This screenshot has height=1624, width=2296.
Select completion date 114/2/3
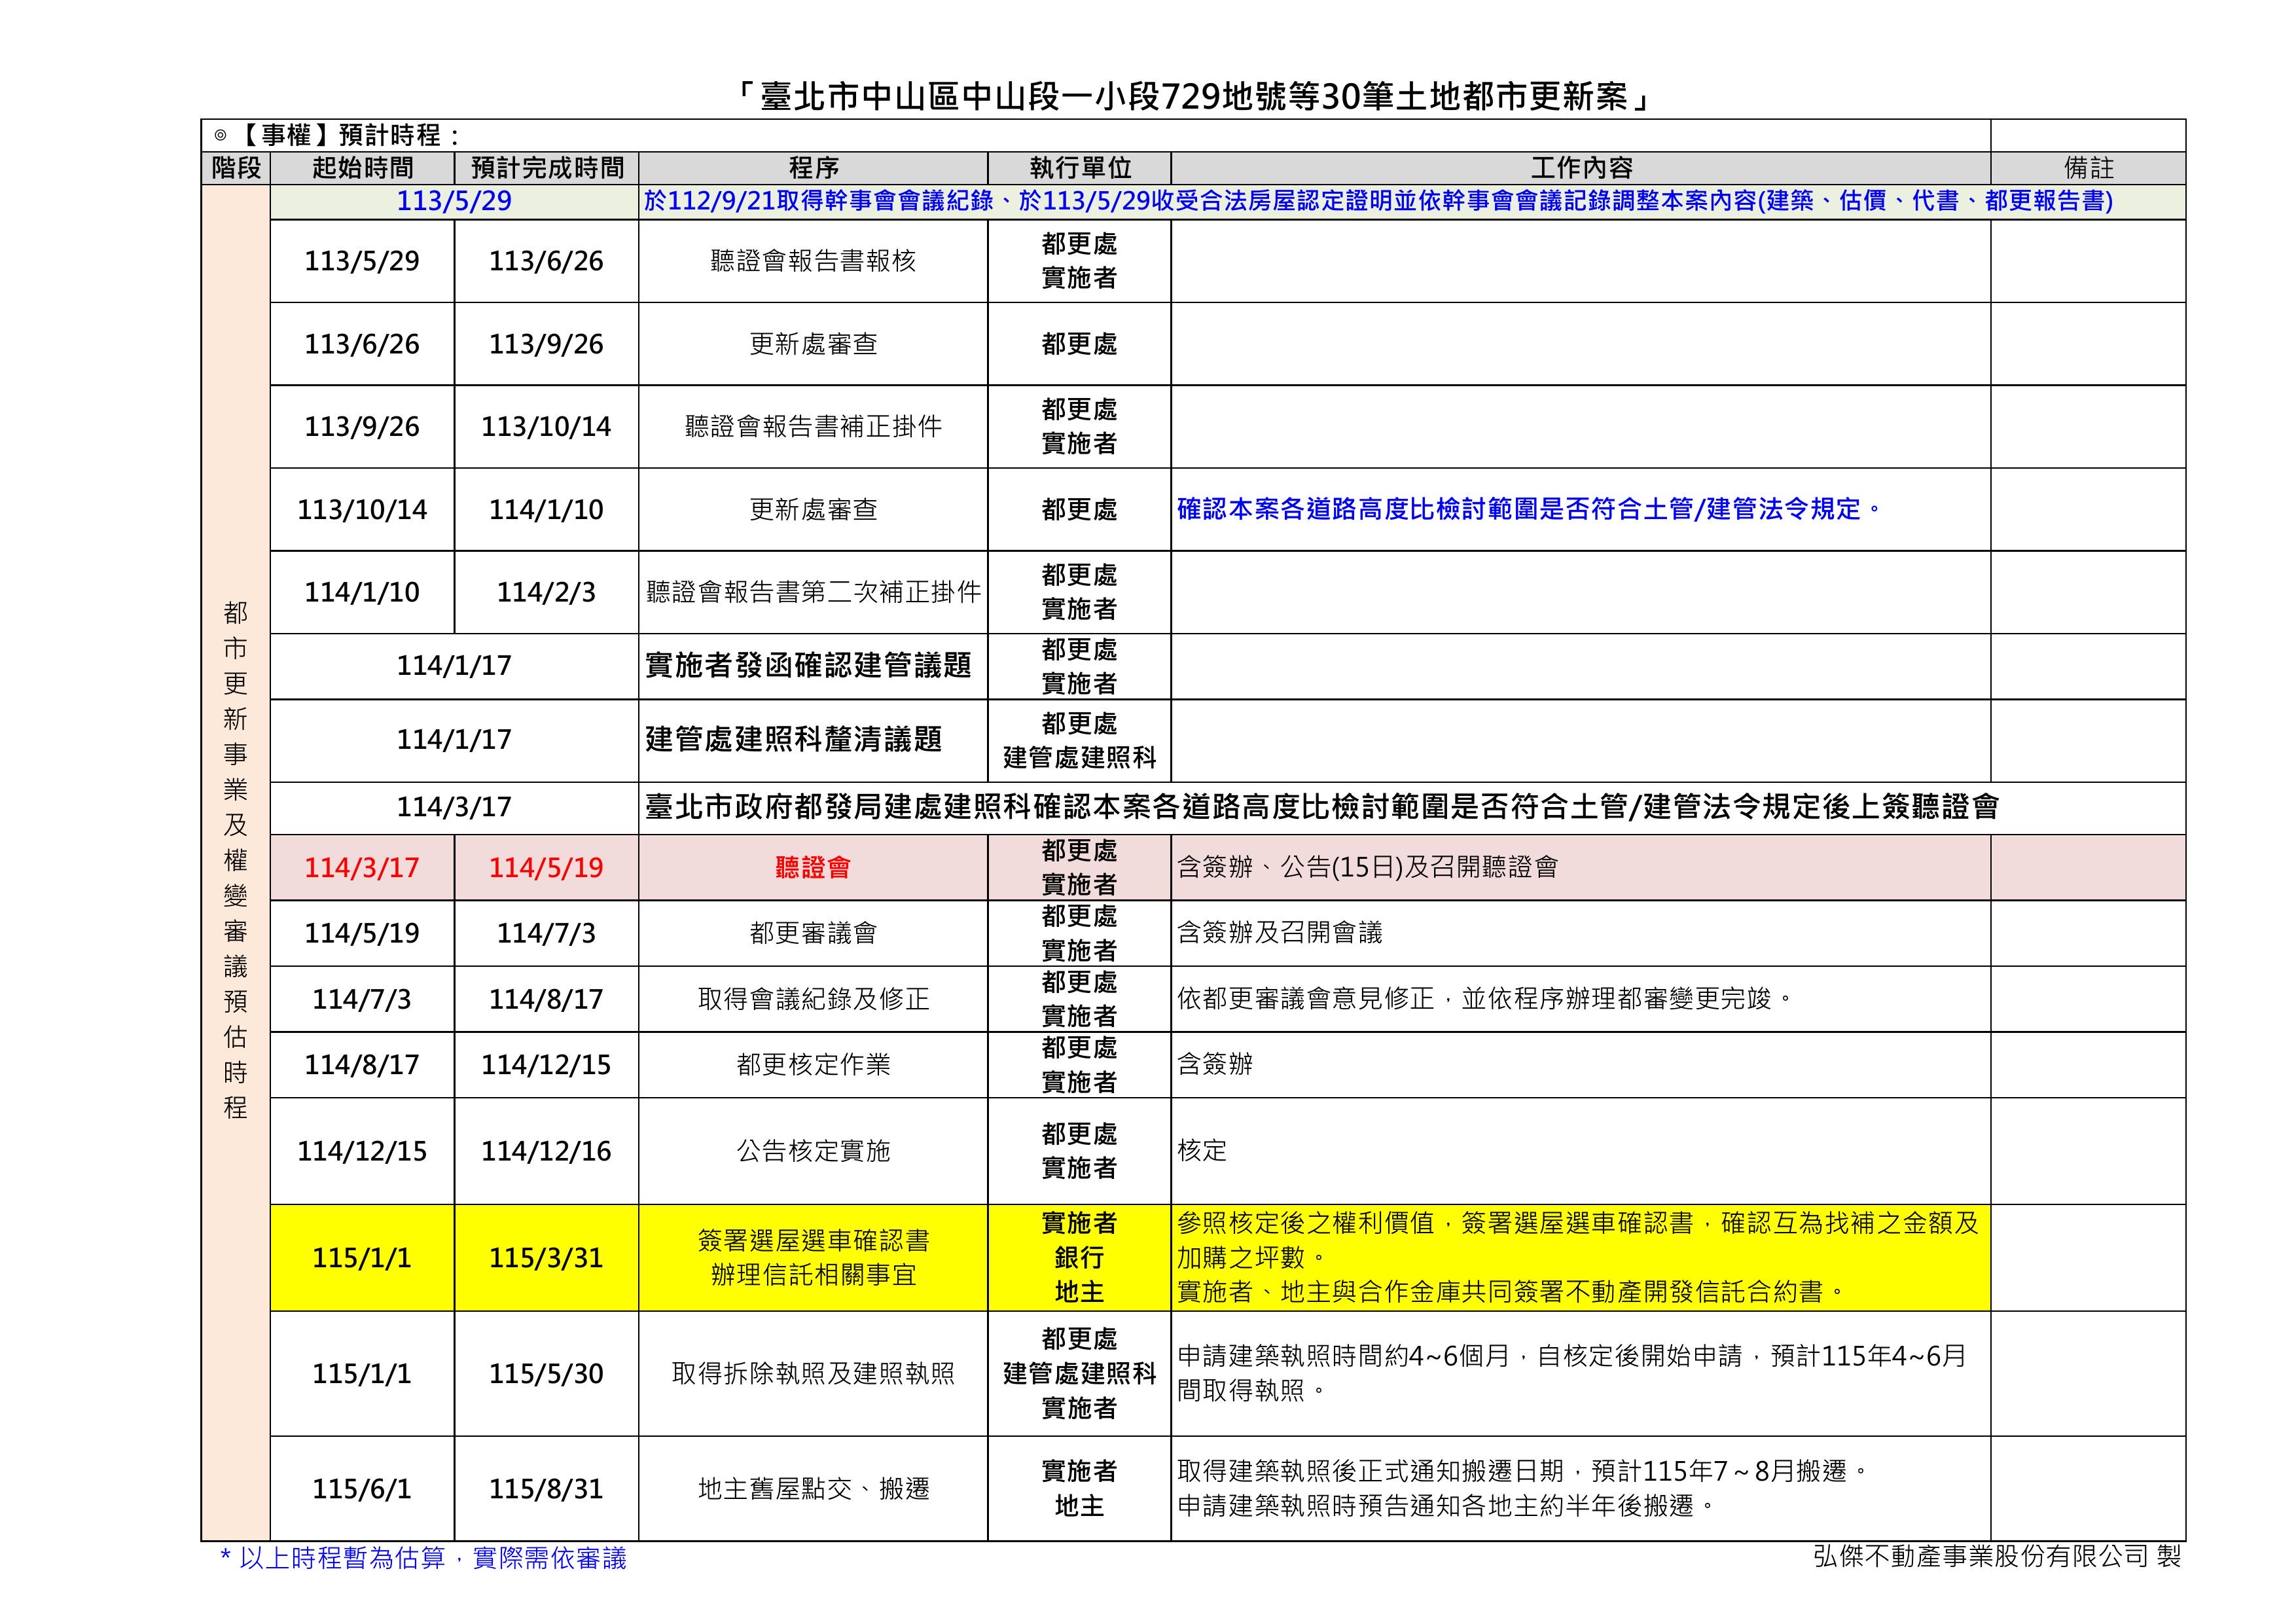547,592
